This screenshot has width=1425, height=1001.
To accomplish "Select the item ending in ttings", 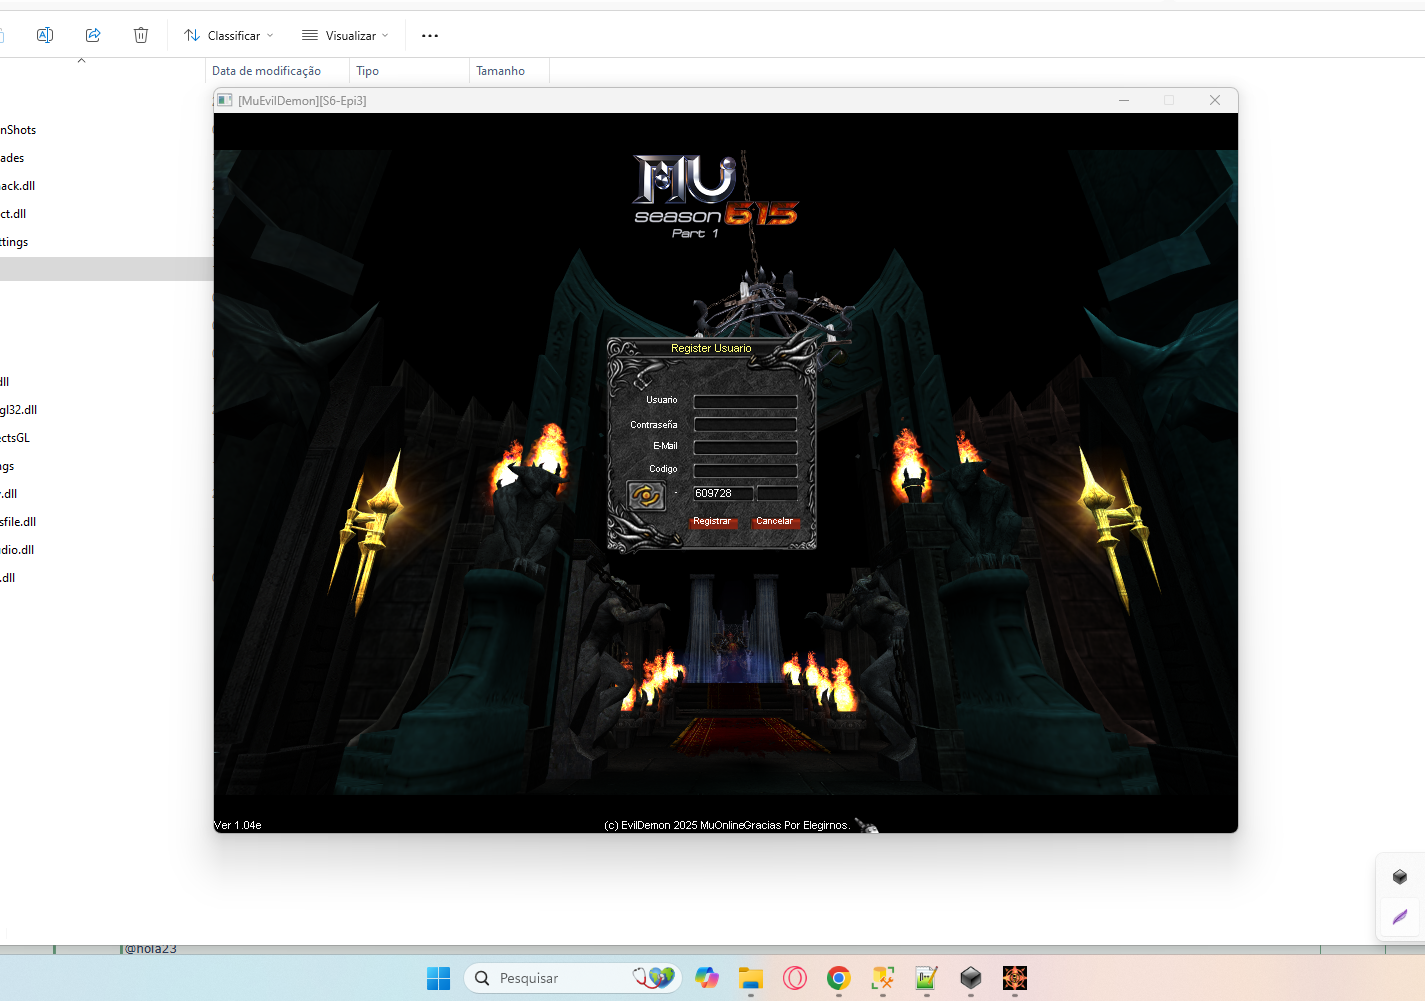I will 14,242.
